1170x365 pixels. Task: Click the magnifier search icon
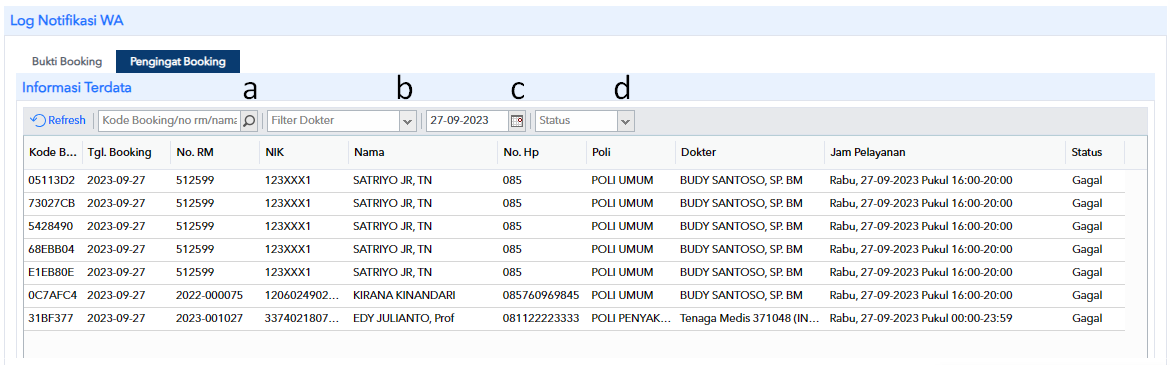[x=250, y=120]
